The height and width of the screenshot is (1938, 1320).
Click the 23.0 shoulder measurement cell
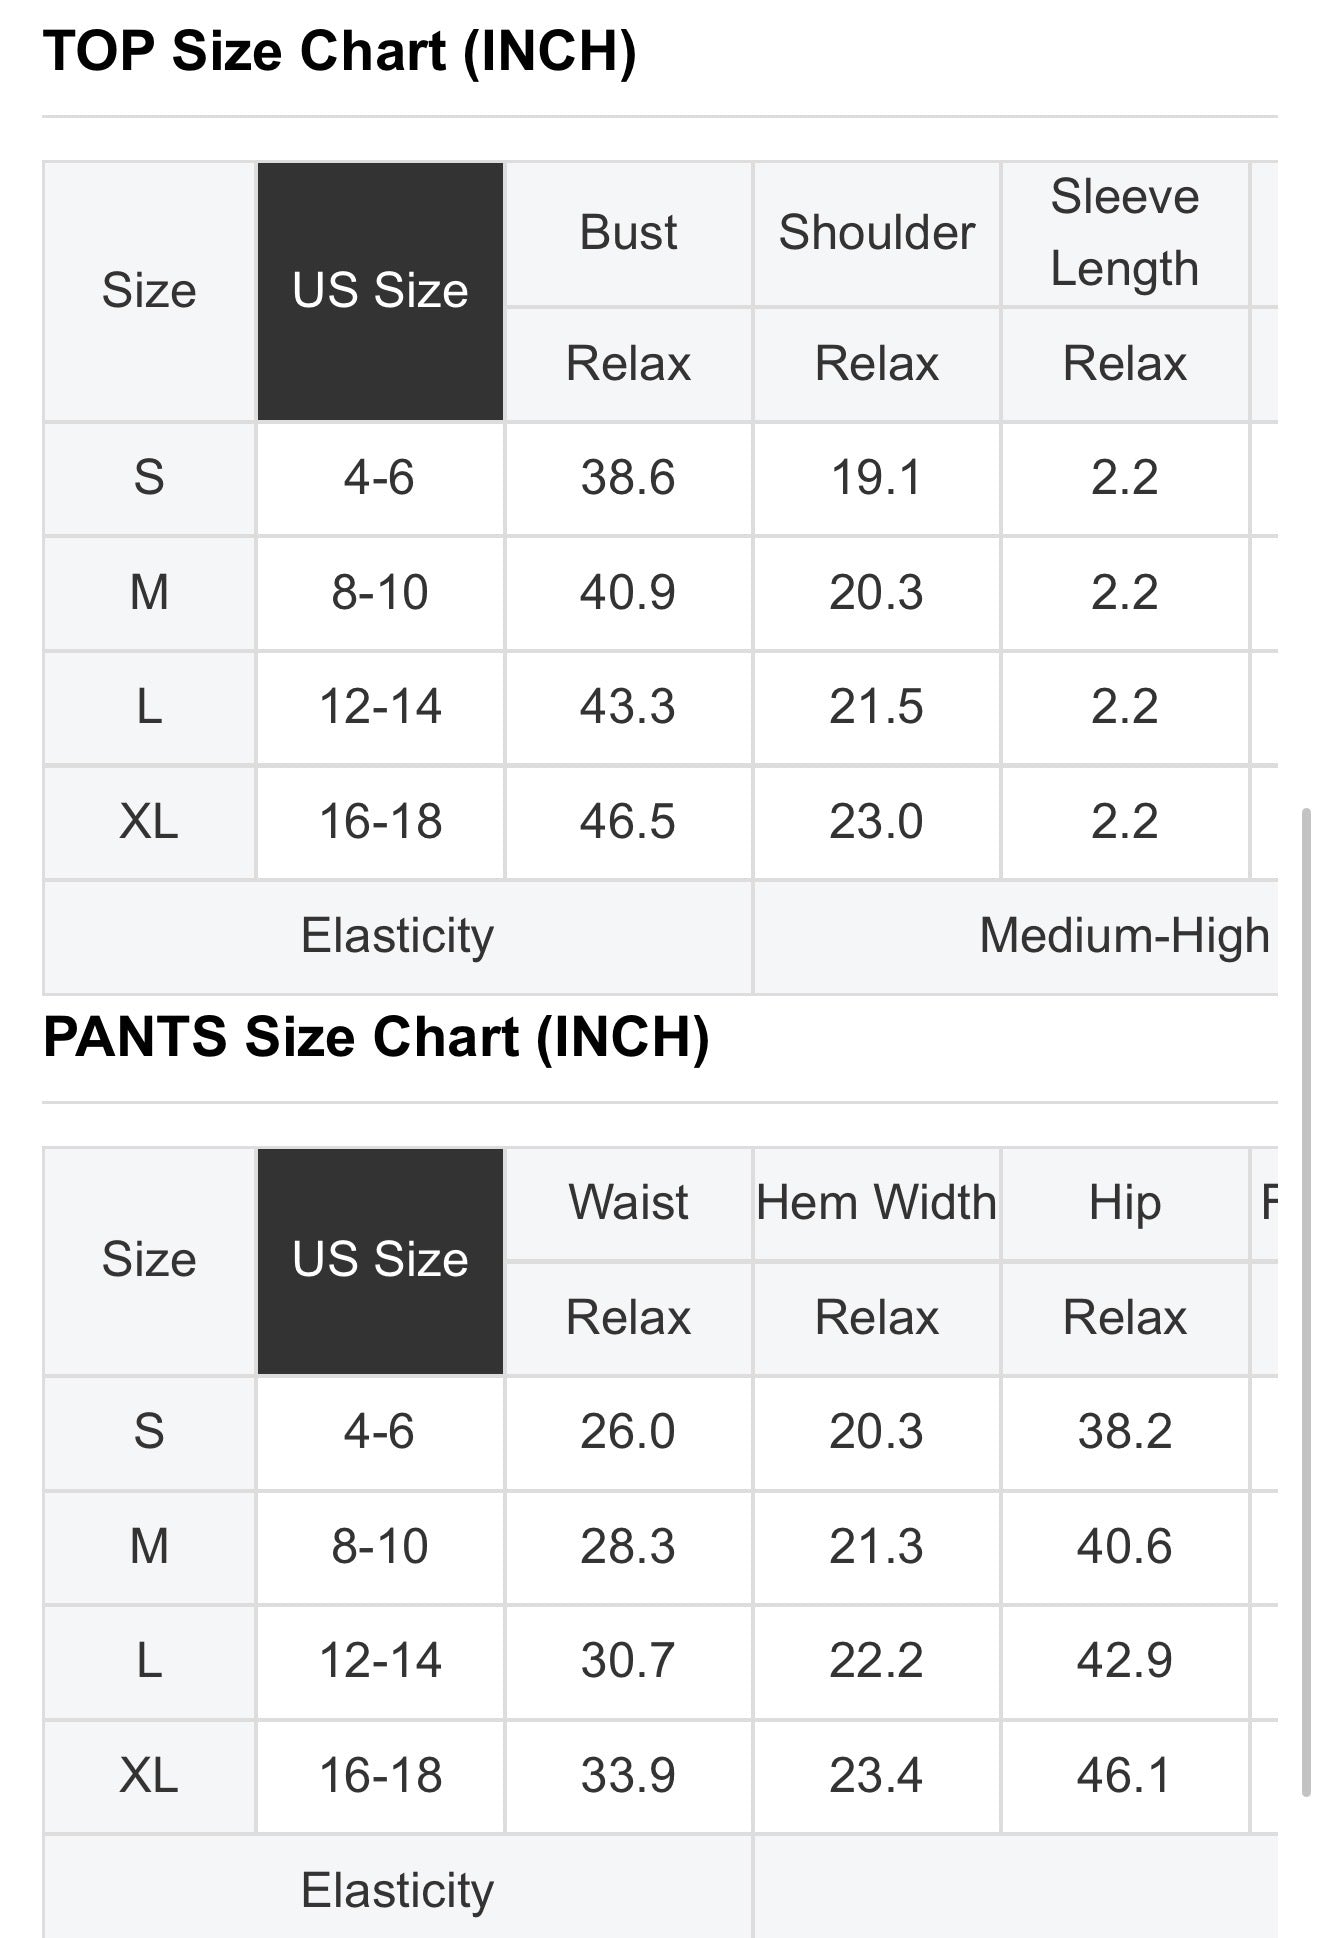click(x=876, y=822)
